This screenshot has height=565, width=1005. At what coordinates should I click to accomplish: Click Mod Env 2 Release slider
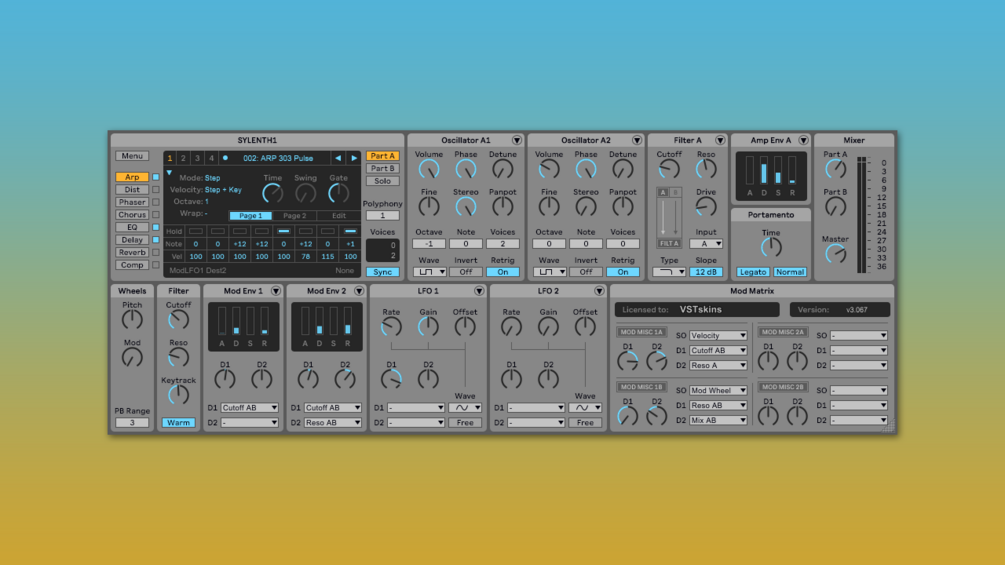click(x=348, y=321)
